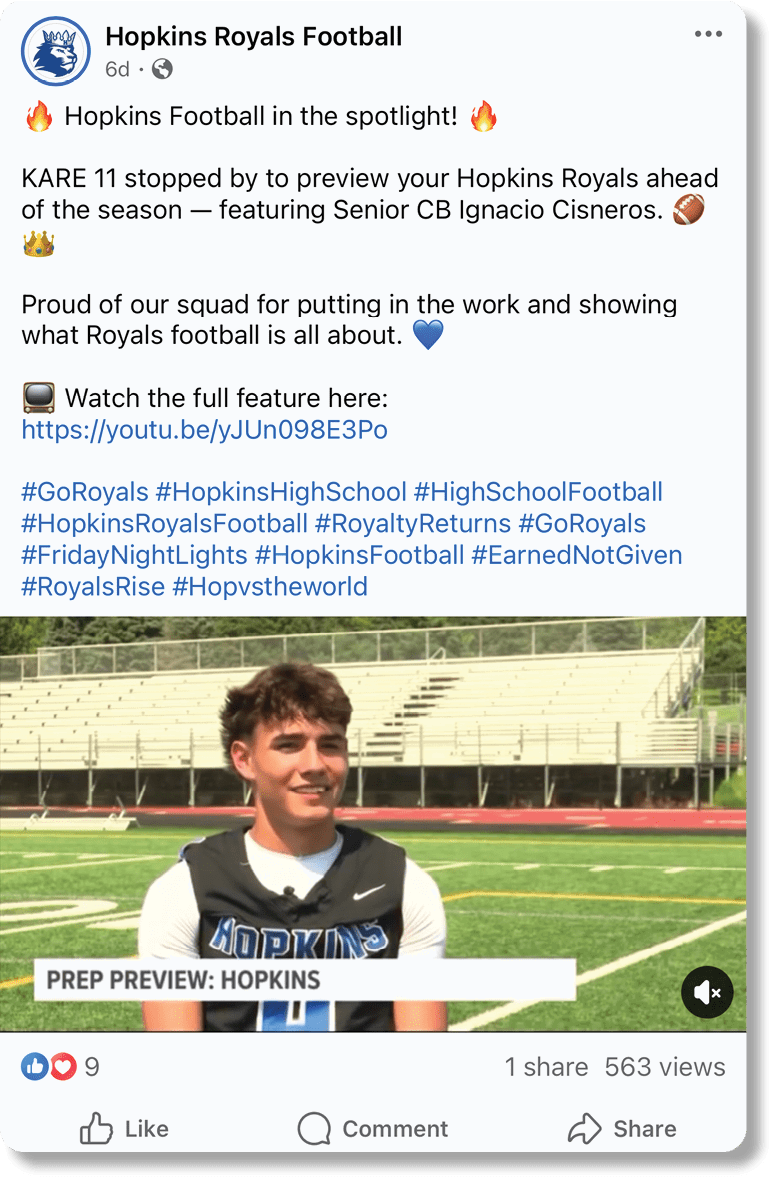Unmute the video with the speaker icon
Screen dimensions: 773x1179
tap(707, 991)
